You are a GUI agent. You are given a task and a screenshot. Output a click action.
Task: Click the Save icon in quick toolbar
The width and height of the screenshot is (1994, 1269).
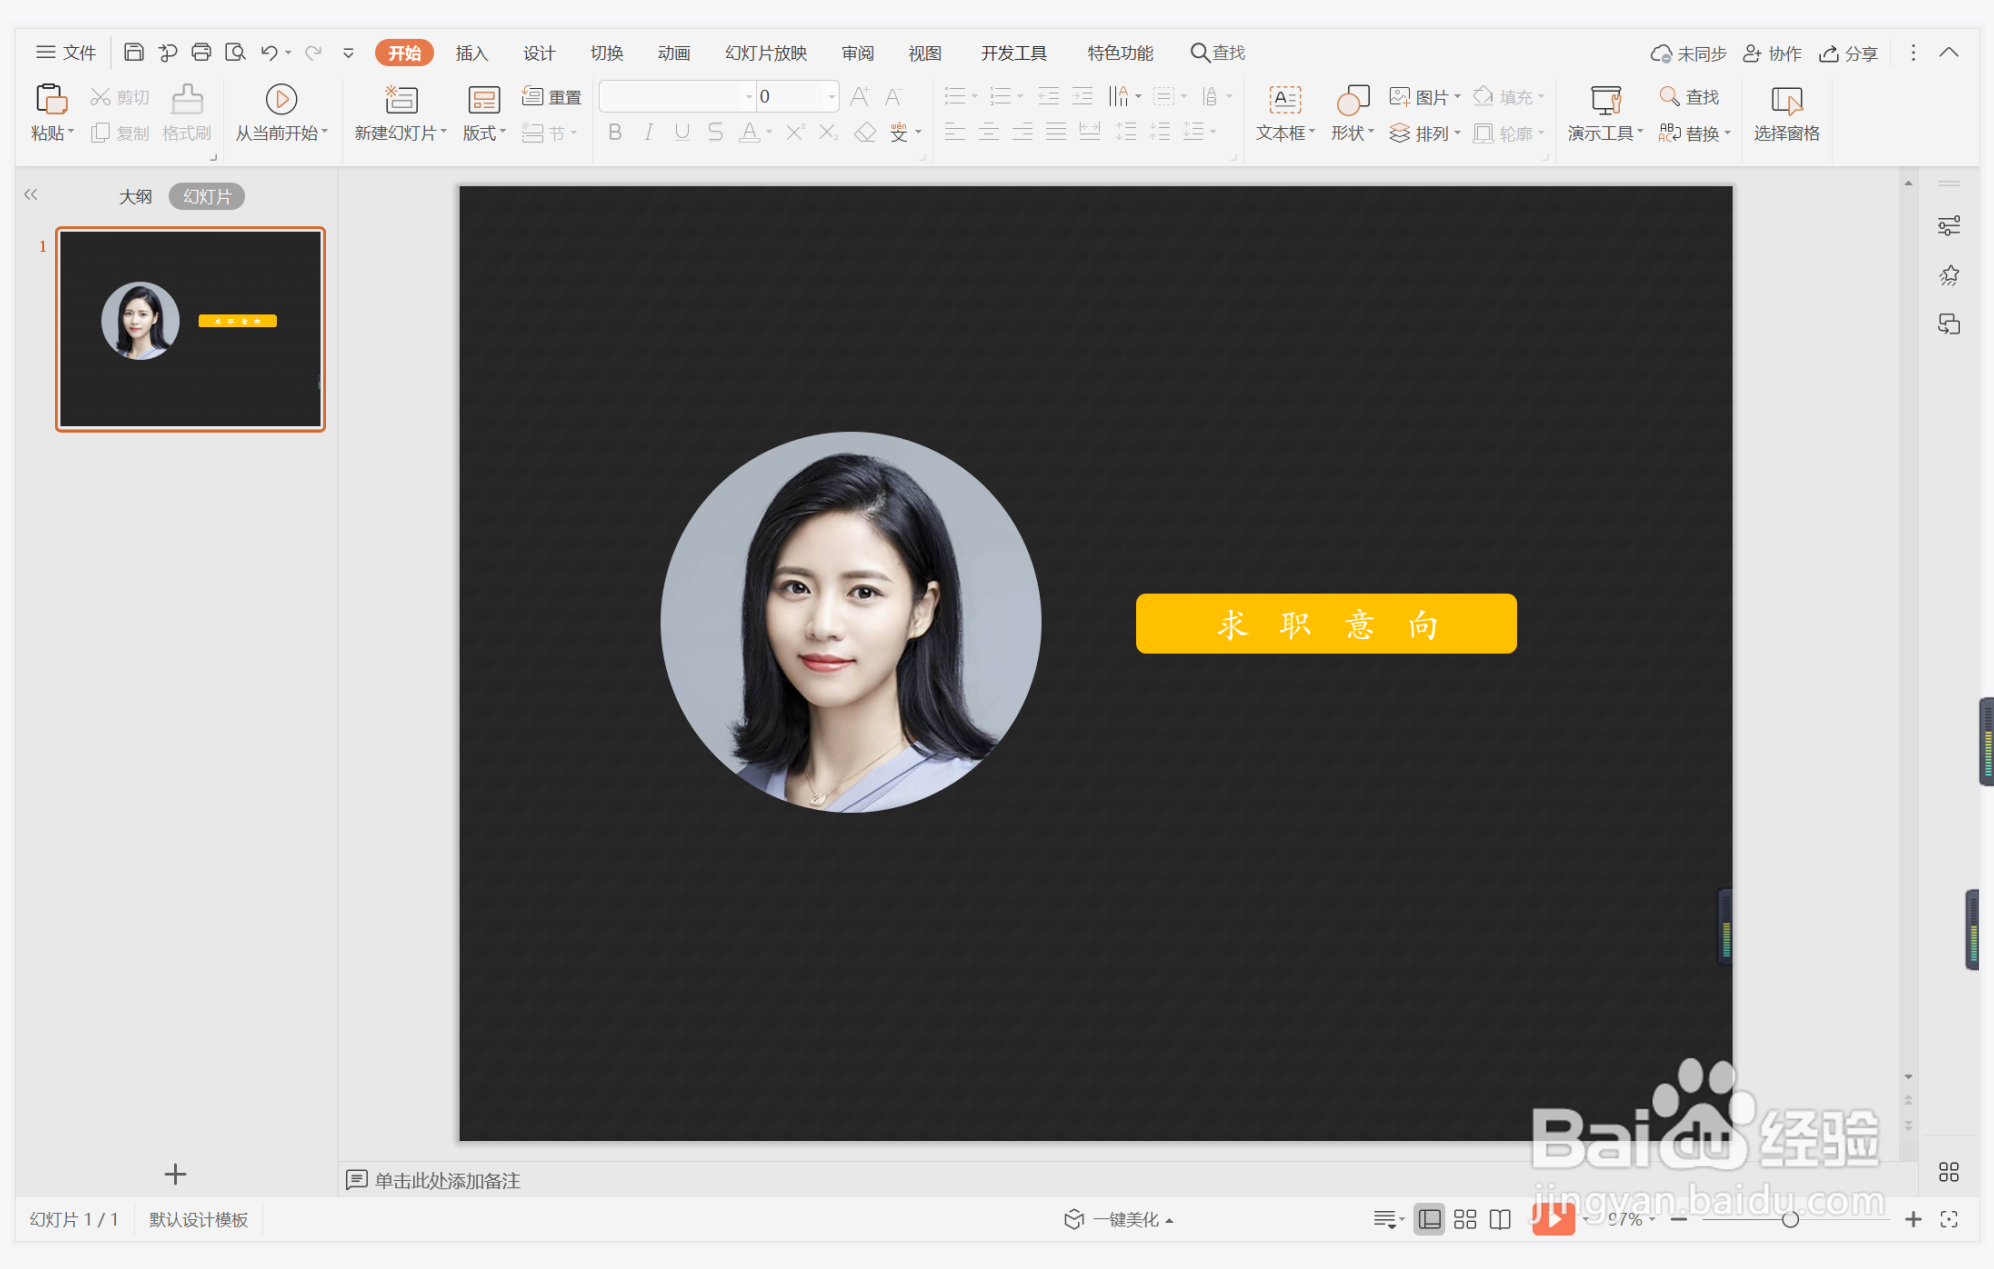pyautogui.click(x=134, y=52)
